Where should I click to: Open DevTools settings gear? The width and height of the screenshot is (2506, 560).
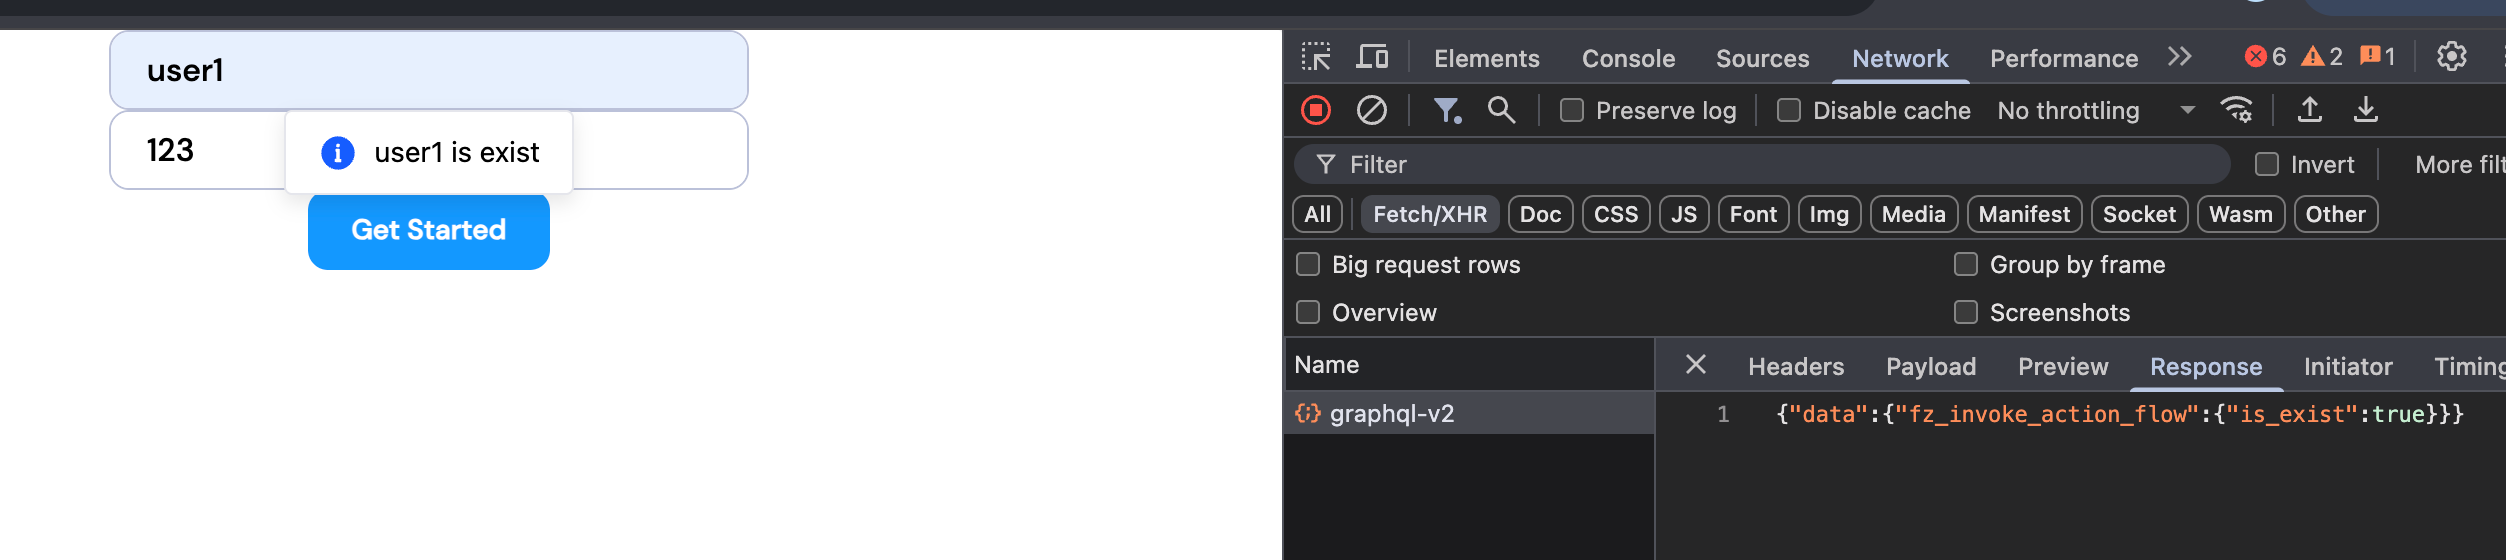click(2451, 57)
